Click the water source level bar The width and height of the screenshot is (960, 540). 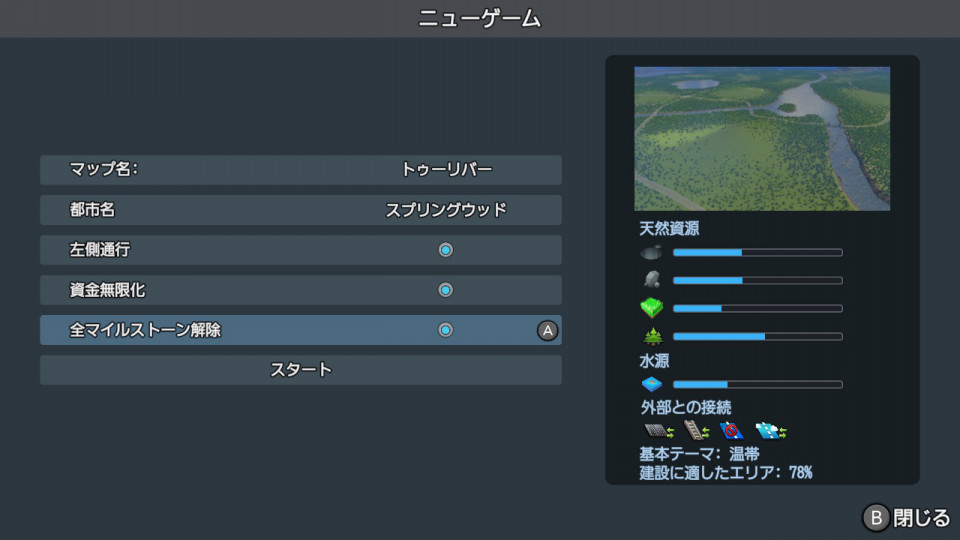(757, 384)
